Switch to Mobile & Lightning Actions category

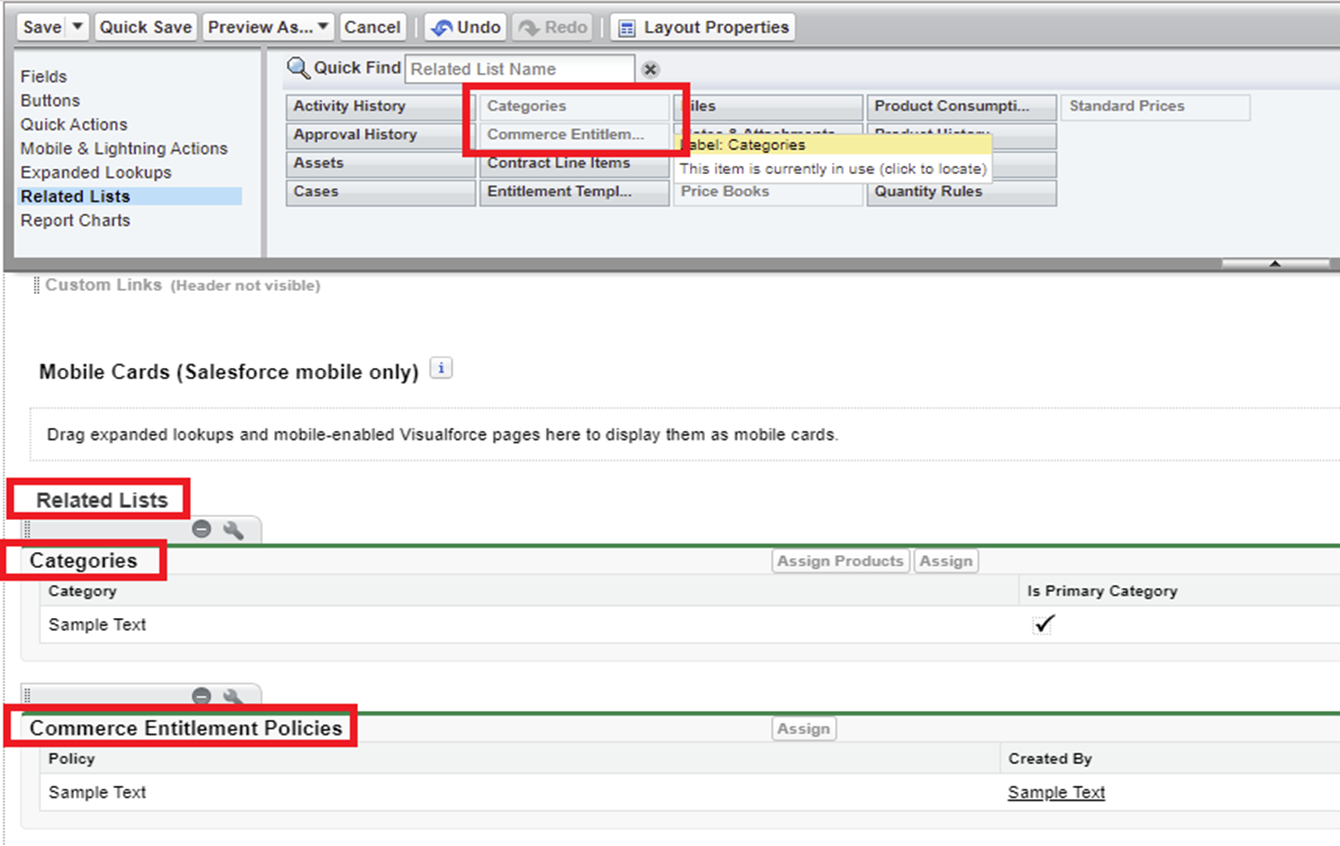point(124,148)
